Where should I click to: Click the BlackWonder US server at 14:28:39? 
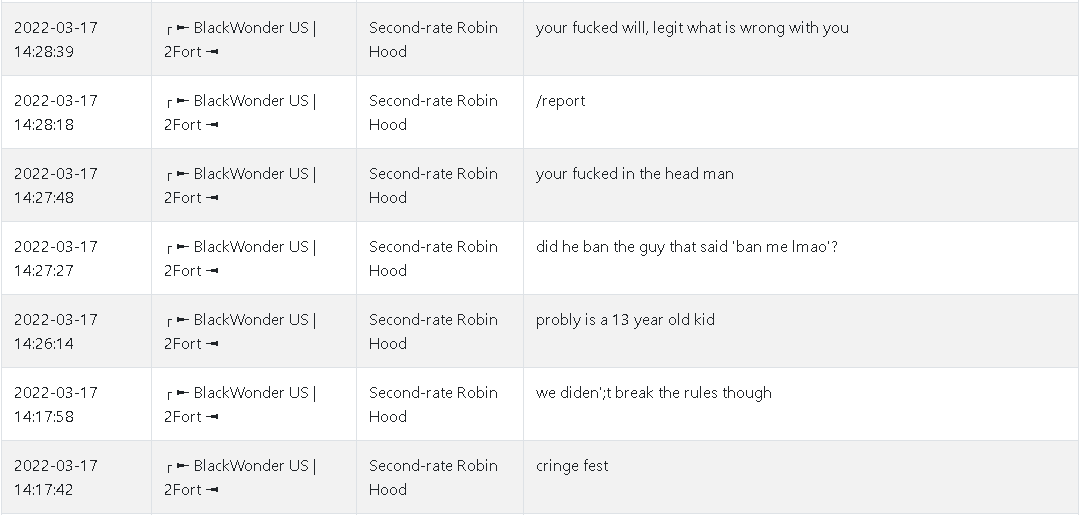240,39
